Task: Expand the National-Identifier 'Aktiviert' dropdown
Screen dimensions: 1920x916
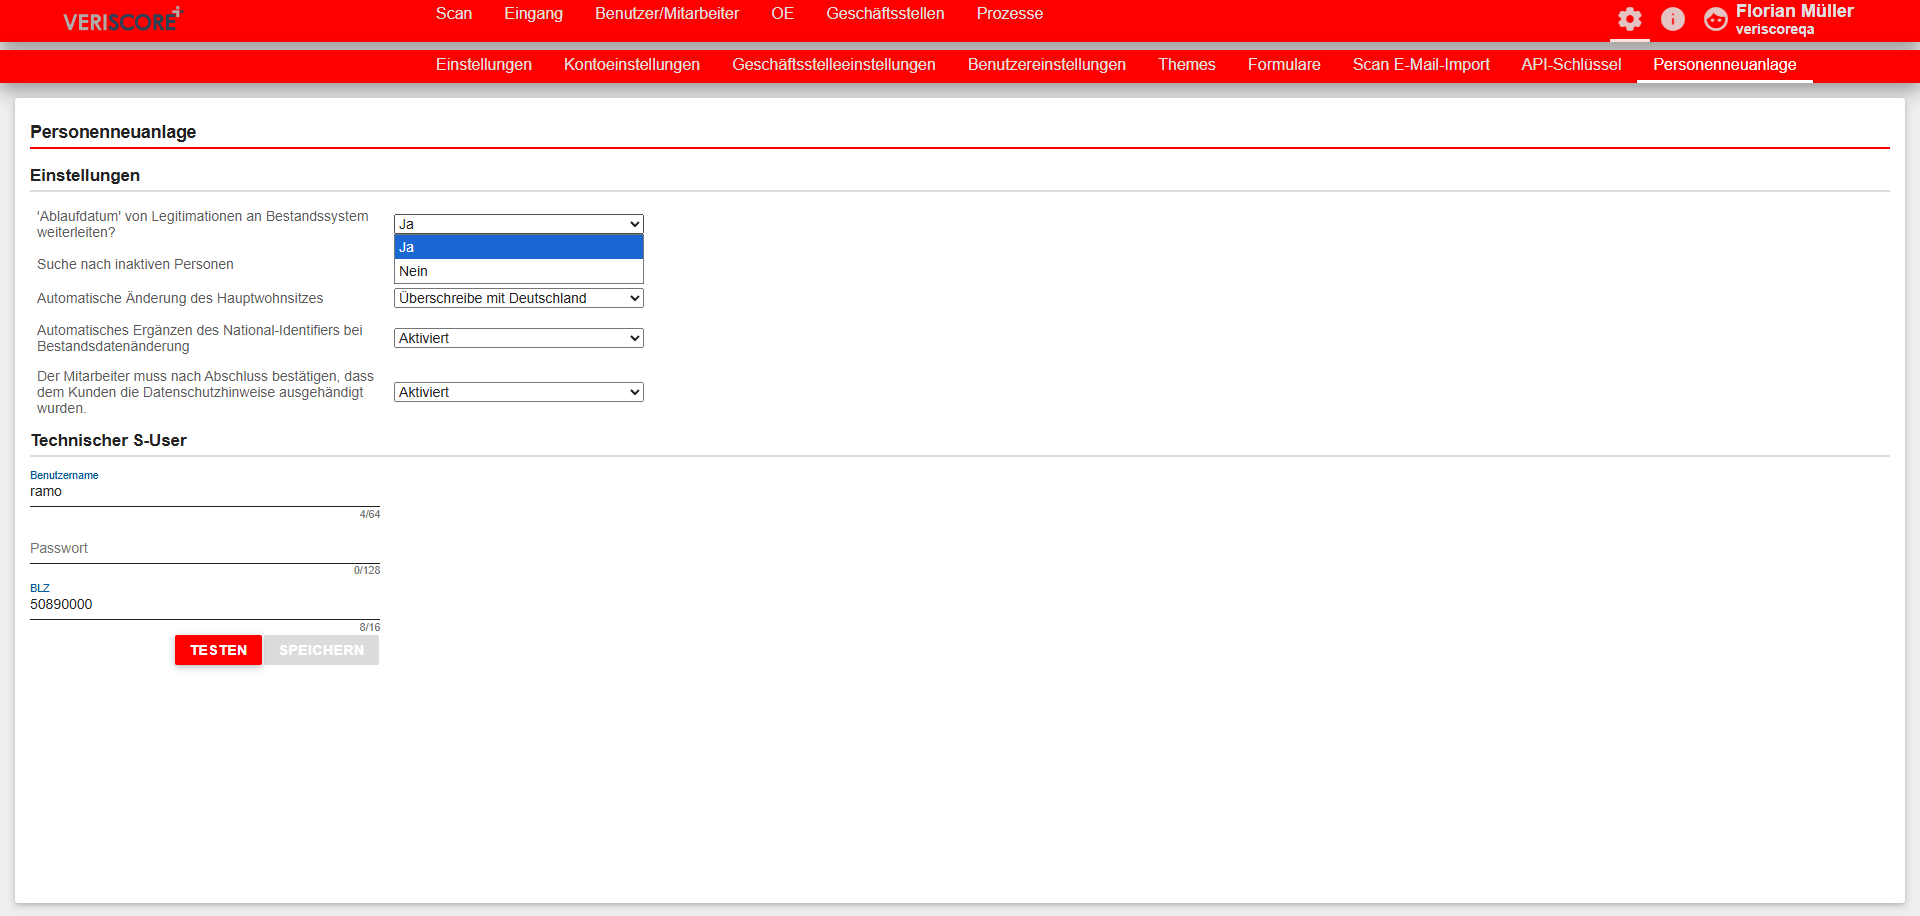Action: point(518,338)
